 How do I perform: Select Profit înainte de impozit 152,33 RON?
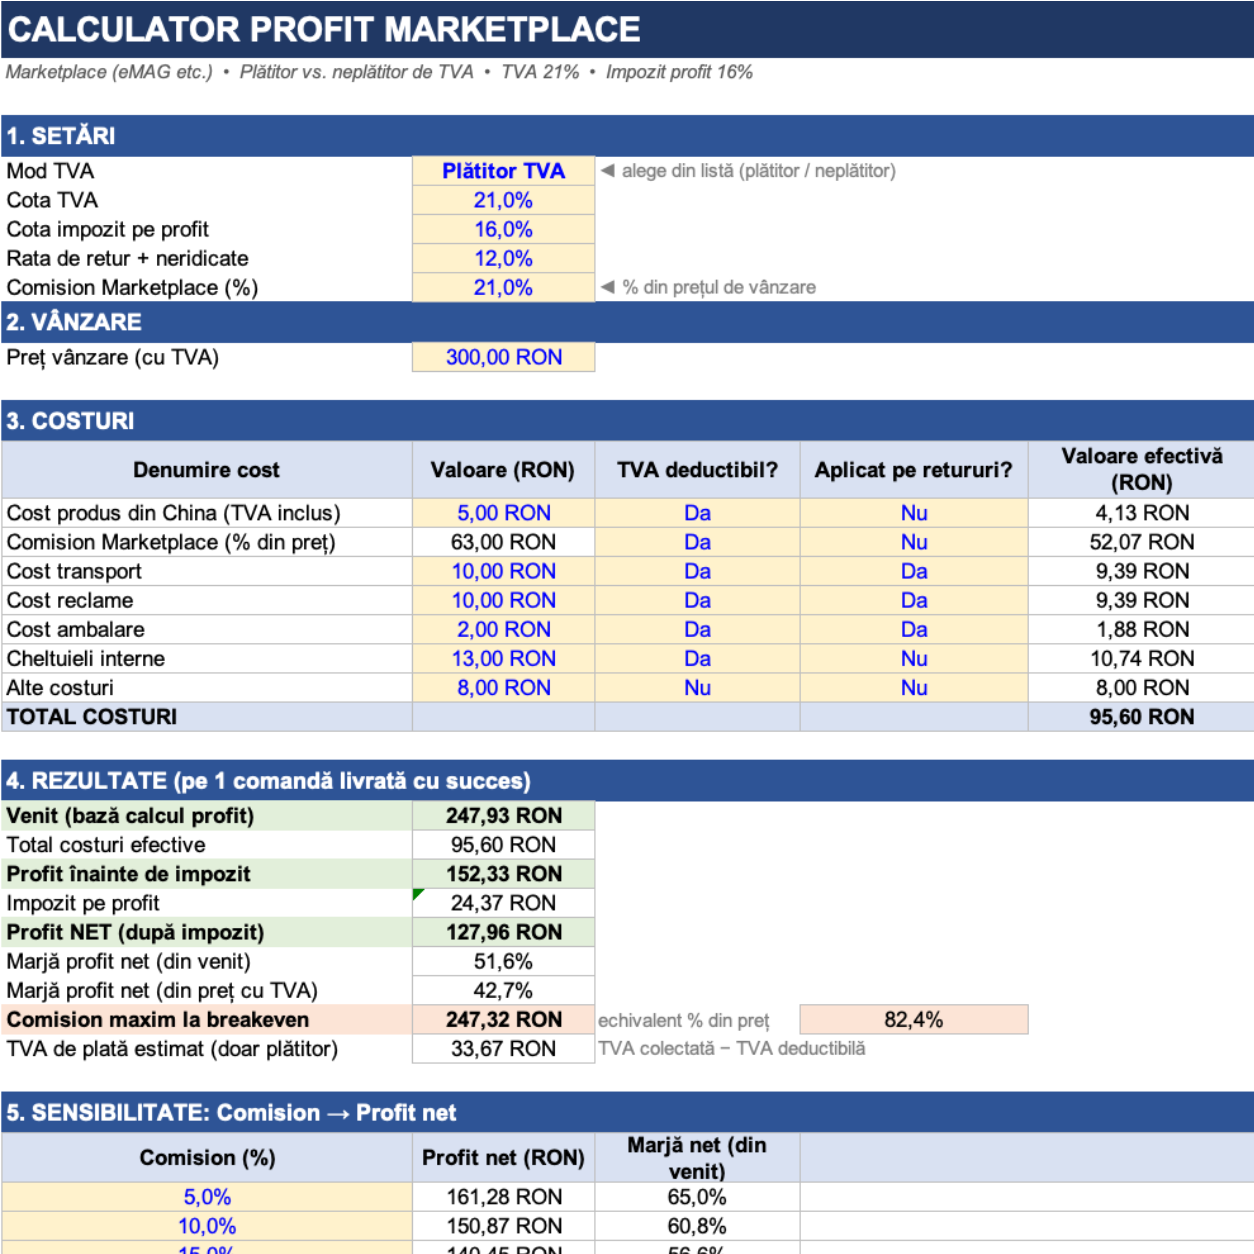503,874
